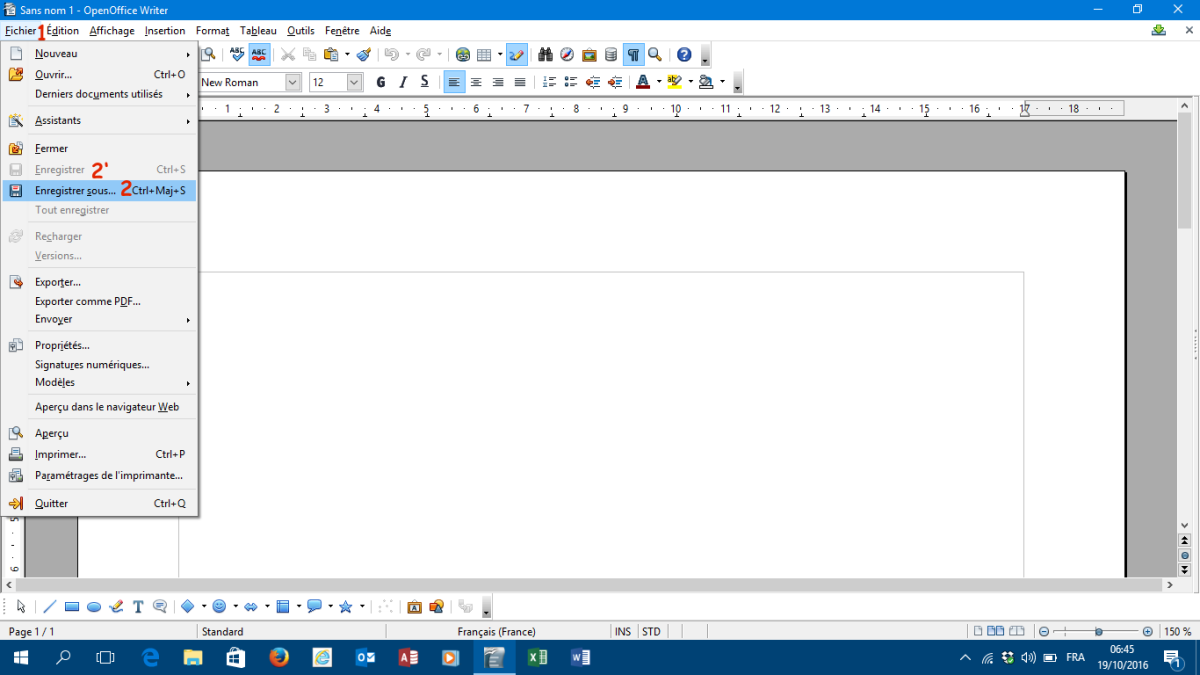Click the Paste clipboard icon

coord(330,55)
